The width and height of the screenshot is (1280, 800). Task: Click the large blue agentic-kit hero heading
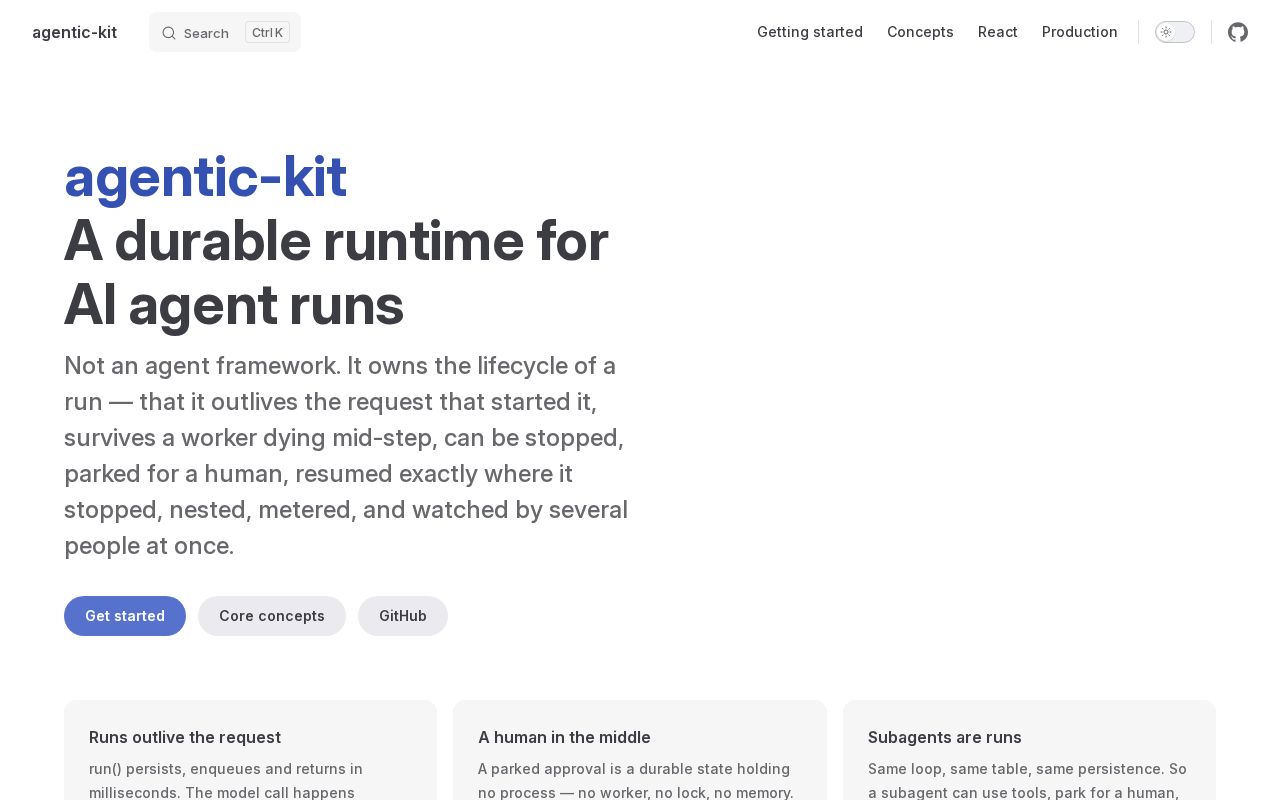205,177
